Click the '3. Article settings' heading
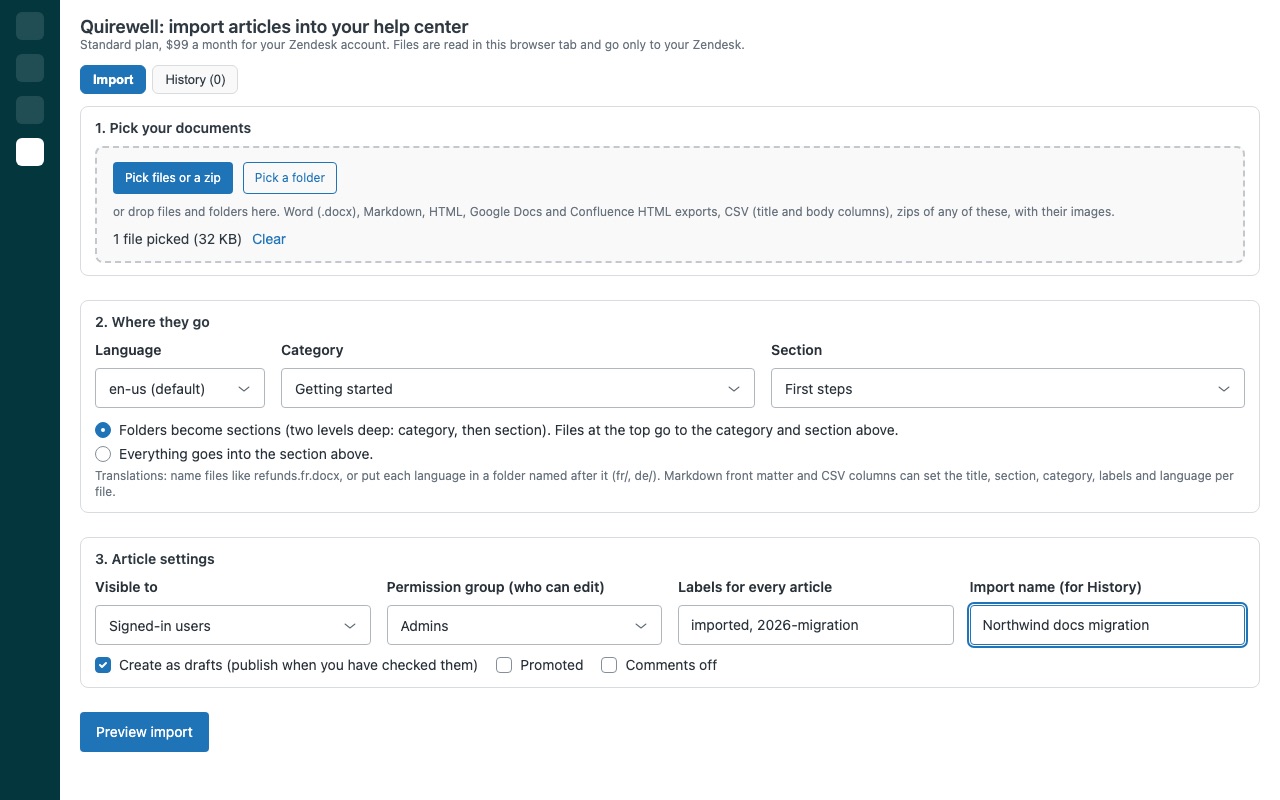 coord(155,559)
